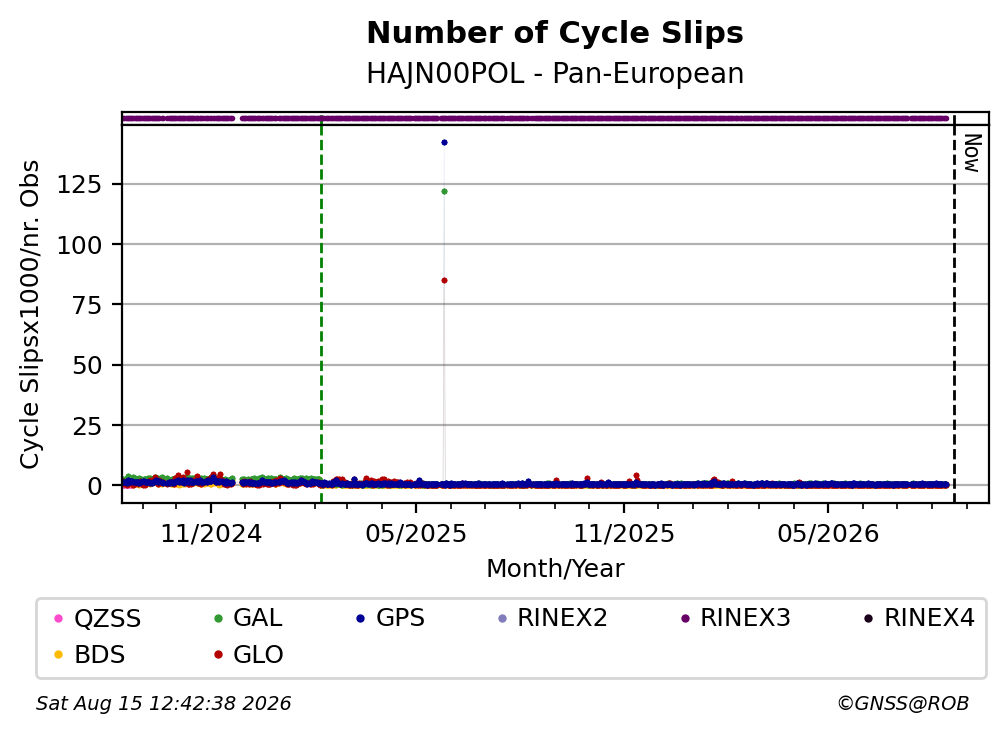The image size is (1008, 734).
Task: Click the QZSS pink legend marker
Action: coord(58,618)
